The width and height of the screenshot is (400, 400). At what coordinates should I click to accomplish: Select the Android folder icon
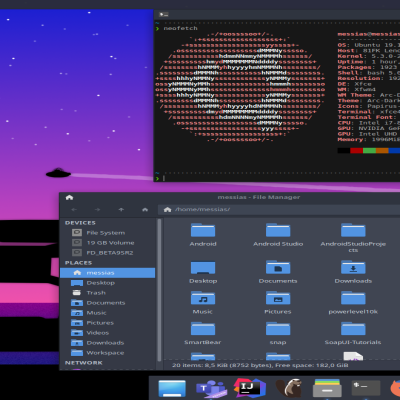point(203,230)
